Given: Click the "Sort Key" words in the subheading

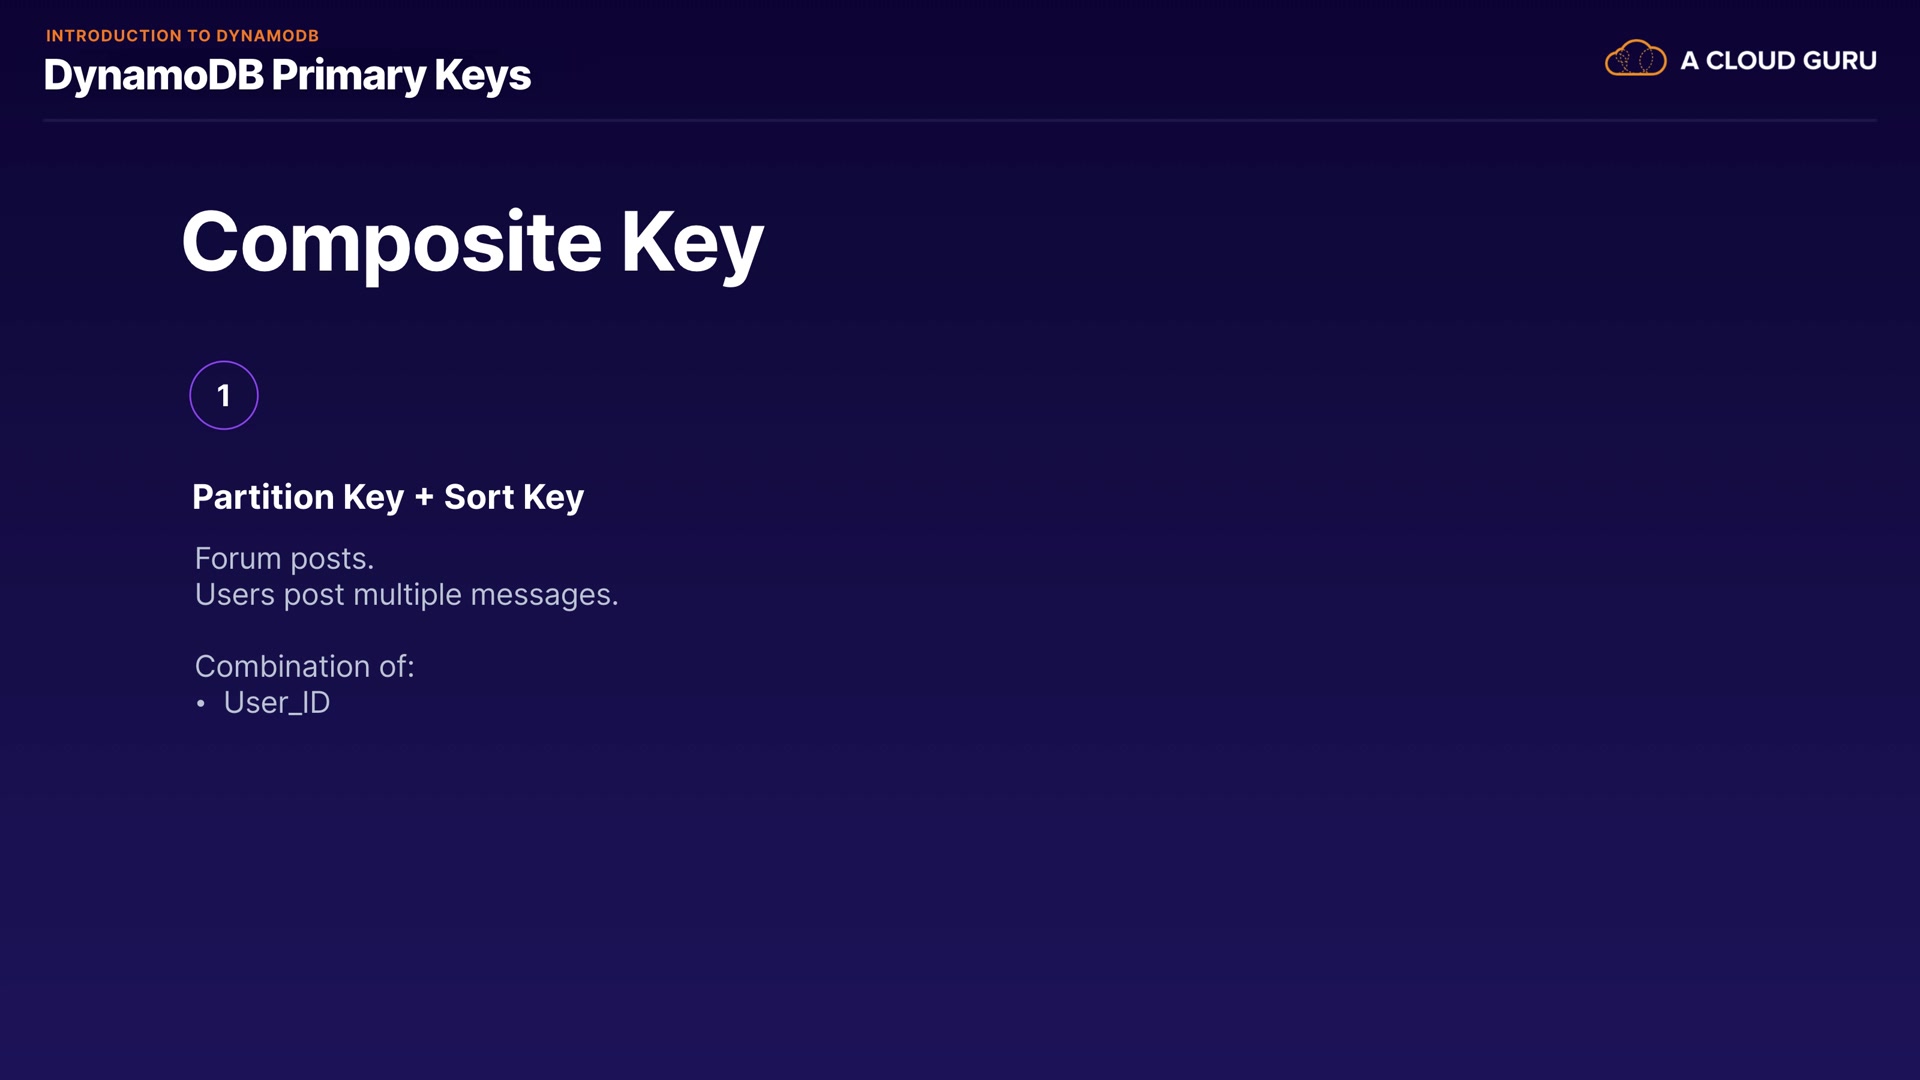Looking at the screenshot, I should 514,497.
